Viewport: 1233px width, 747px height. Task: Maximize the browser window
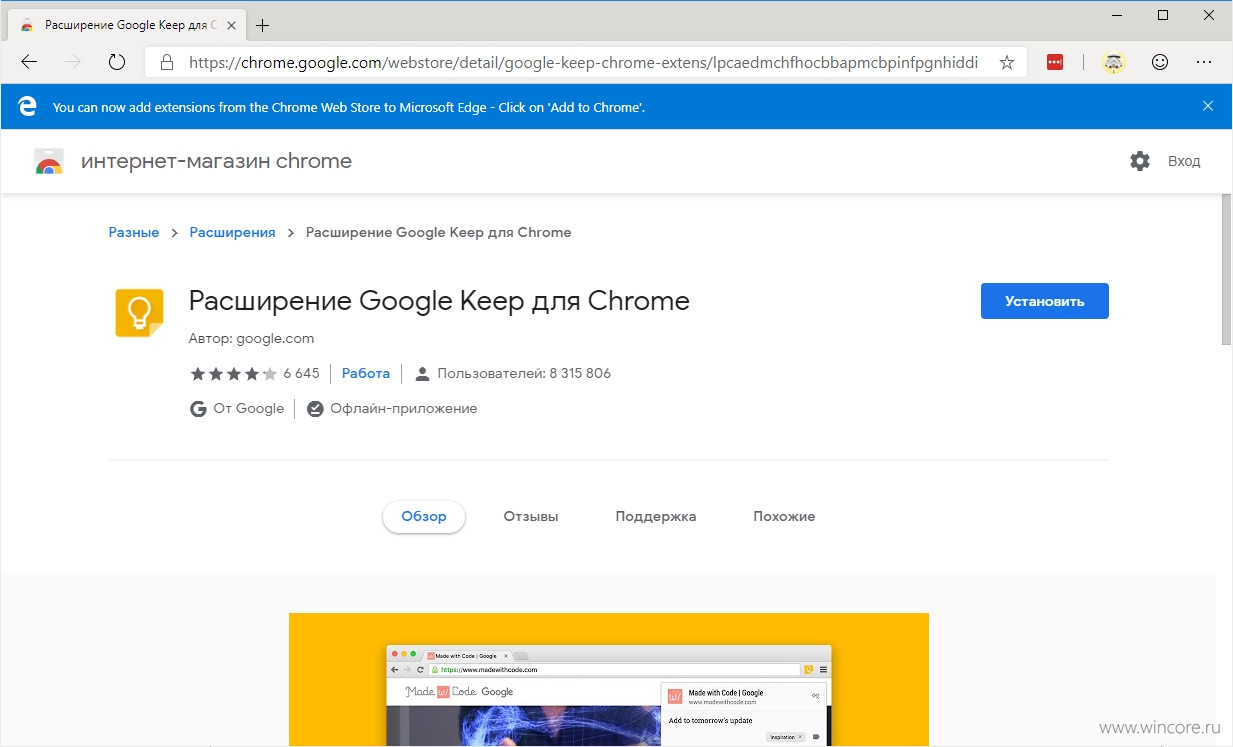click(1163, 15)
